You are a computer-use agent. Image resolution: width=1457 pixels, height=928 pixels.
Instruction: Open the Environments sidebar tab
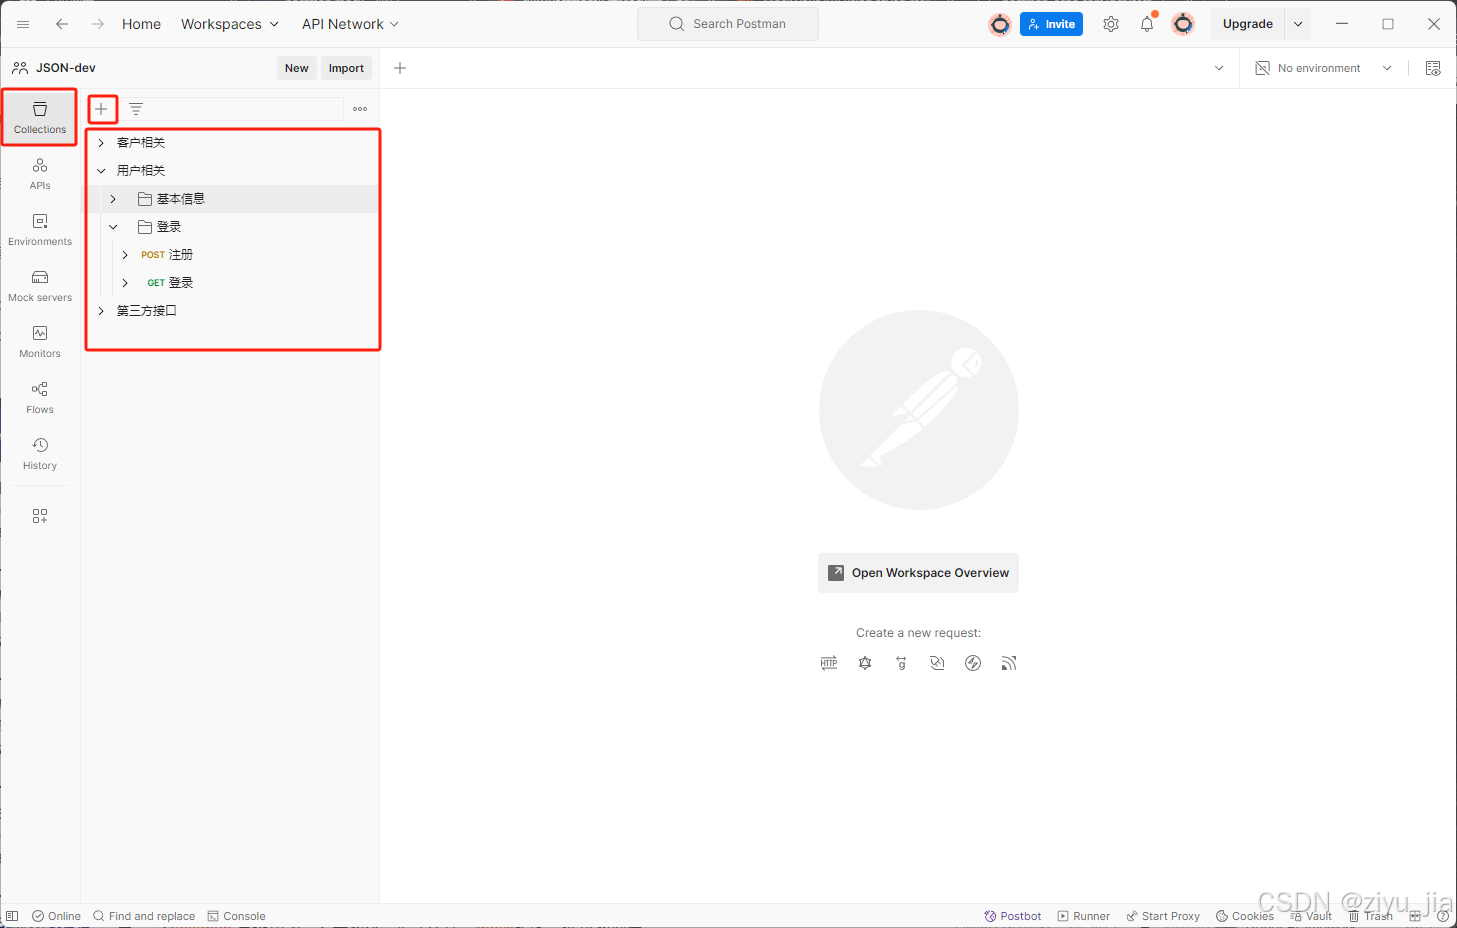pos(40,229)
